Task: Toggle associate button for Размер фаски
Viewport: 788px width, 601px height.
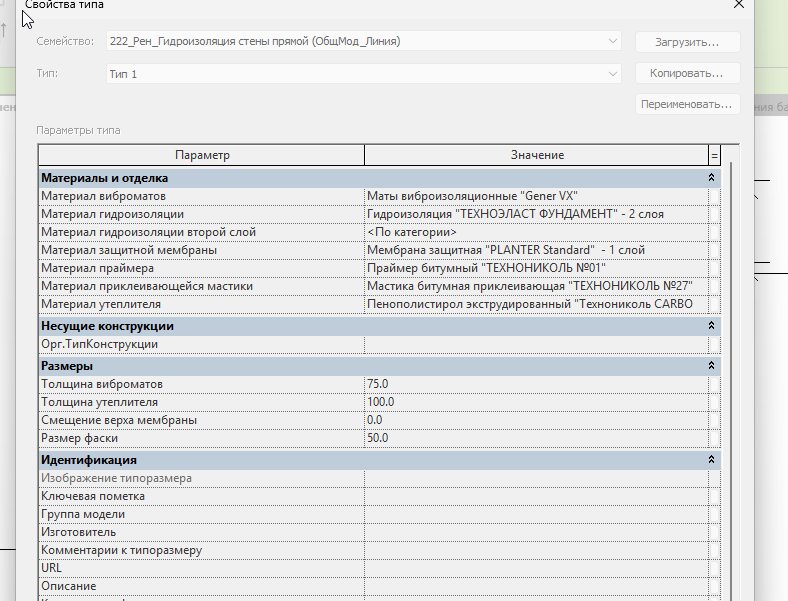Action: (x=714, y=438)
